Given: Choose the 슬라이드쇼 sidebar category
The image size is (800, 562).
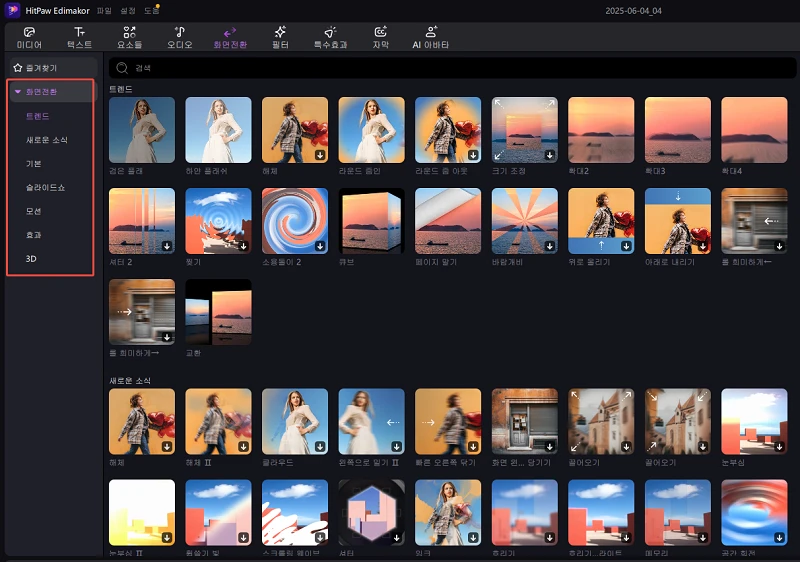Looking at the screenshot, I should tap(46, 187).
